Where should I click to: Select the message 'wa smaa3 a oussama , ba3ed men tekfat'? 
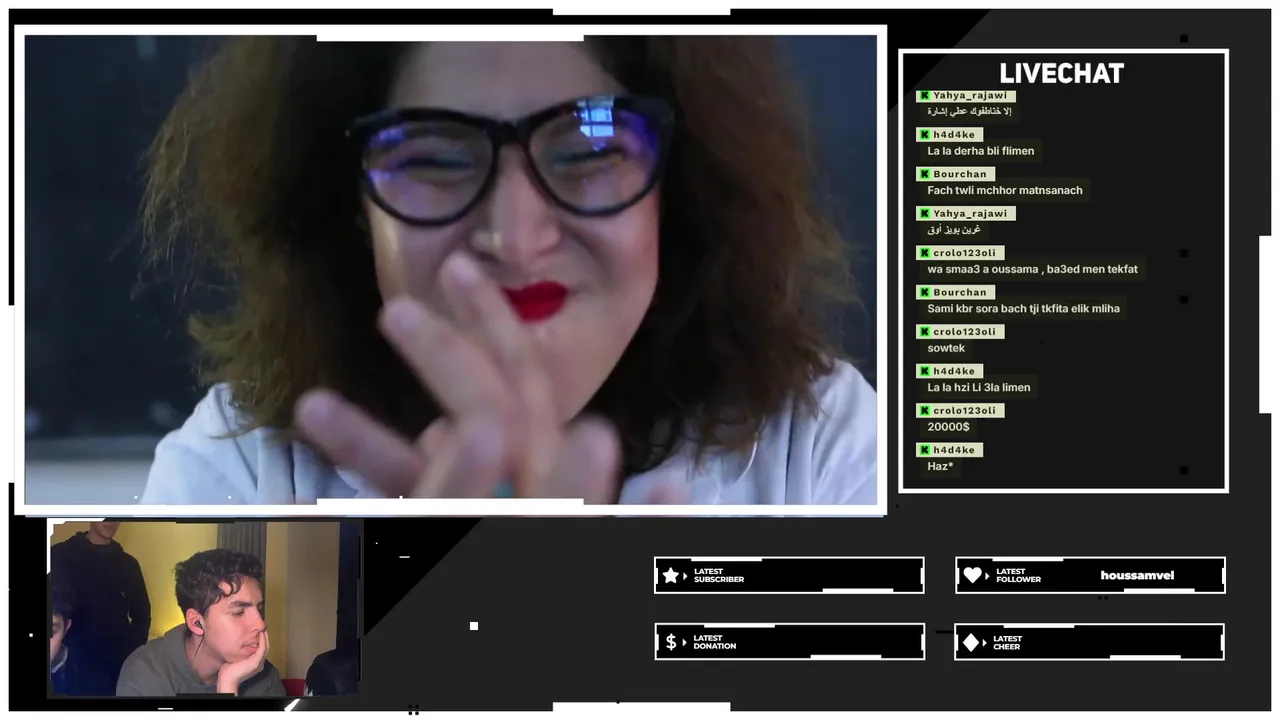(x=1032, y=269)
